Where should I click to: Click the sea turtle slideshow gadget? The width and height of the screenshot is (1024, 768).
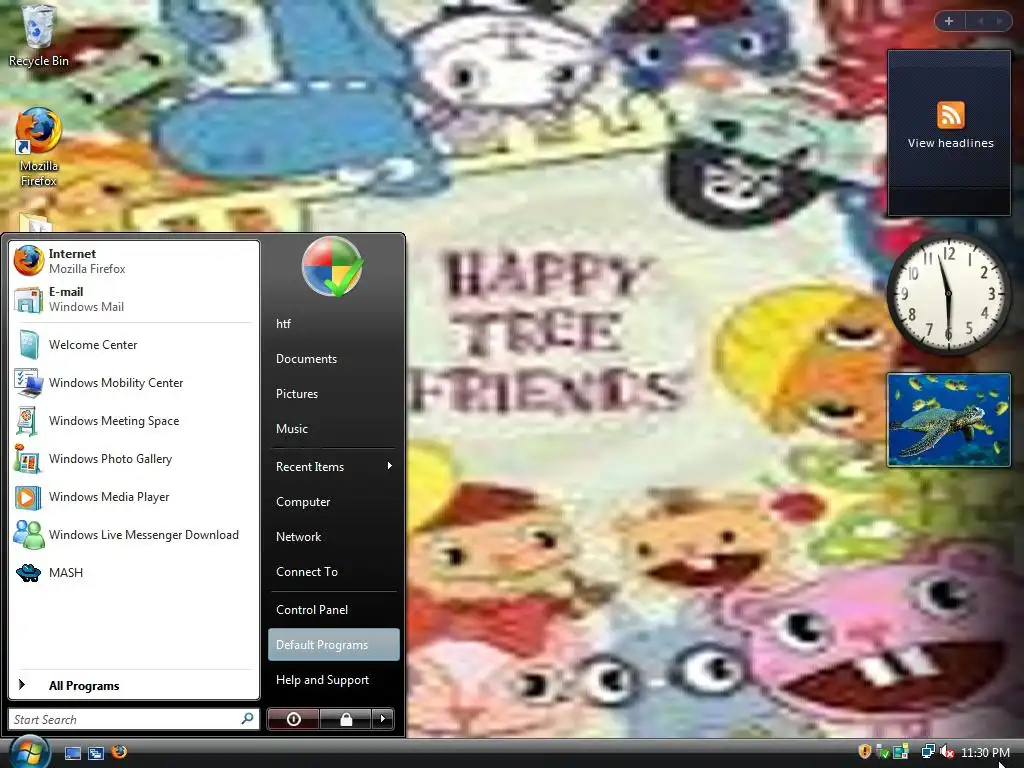tap(948, 420)
